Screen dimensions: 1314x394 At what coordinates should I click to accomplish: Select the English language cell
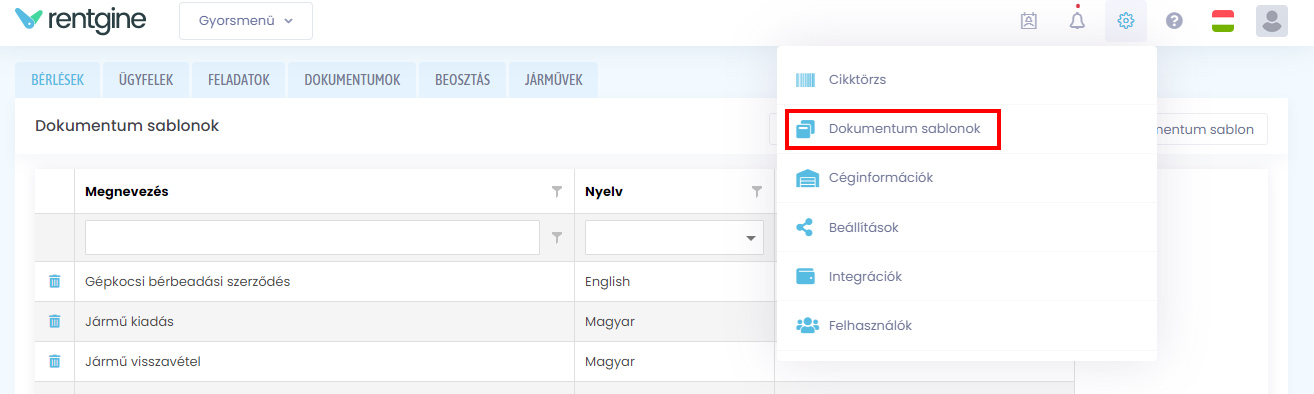click(x=674, y=281)
